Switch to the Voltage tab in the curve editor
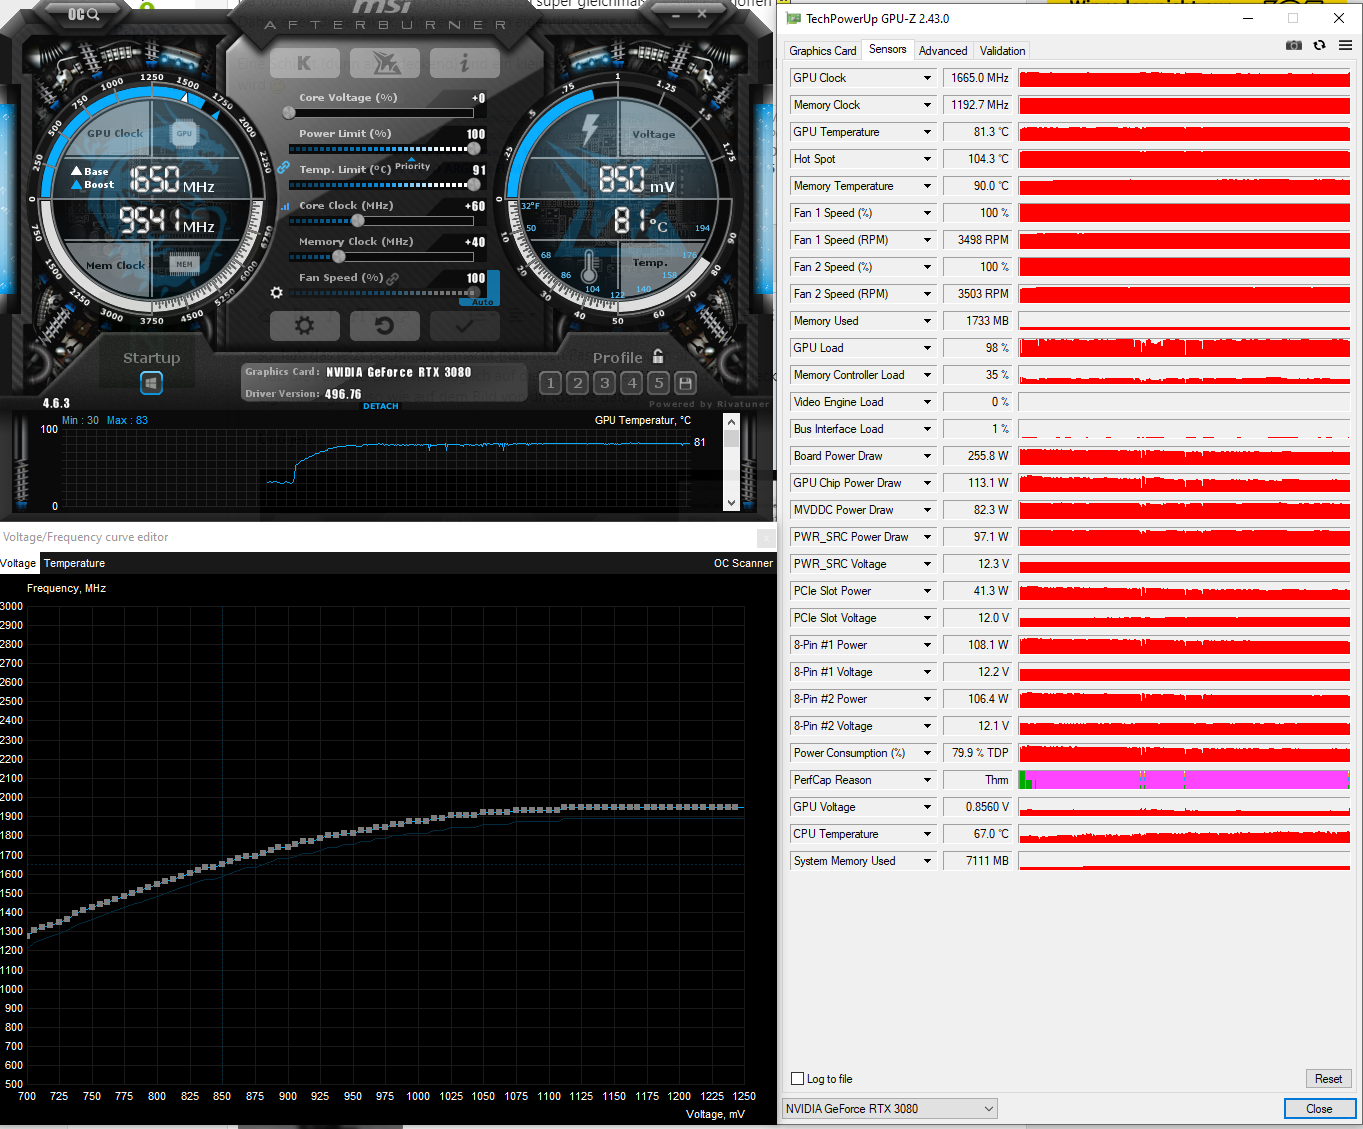Screen dimensions: 1363x1129 click(x=18, y=563)
